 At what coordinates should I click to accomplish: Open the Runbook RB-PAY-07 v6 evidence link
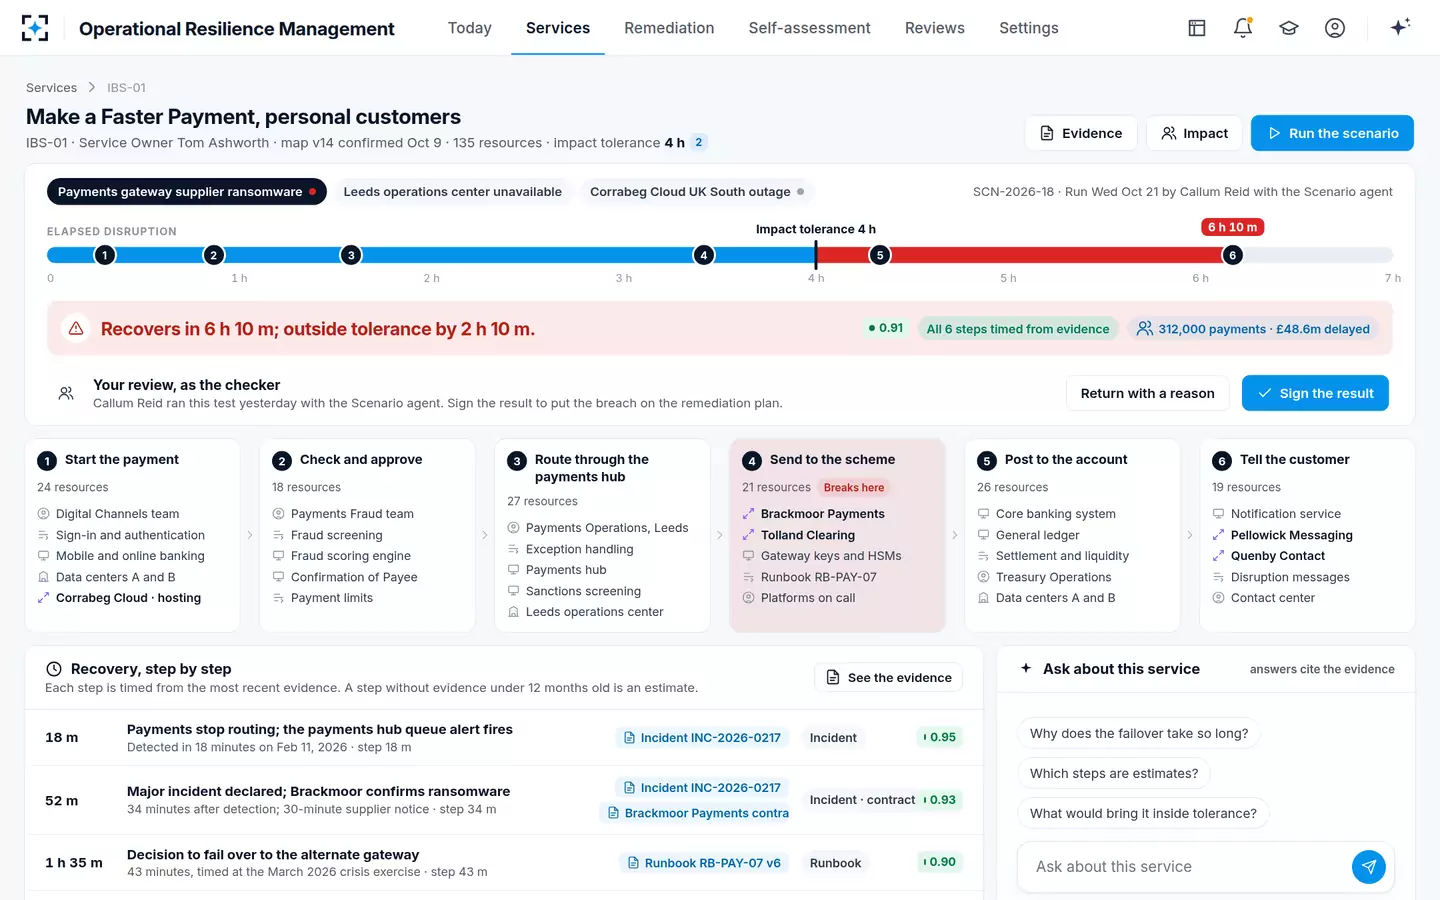point(704,863)
